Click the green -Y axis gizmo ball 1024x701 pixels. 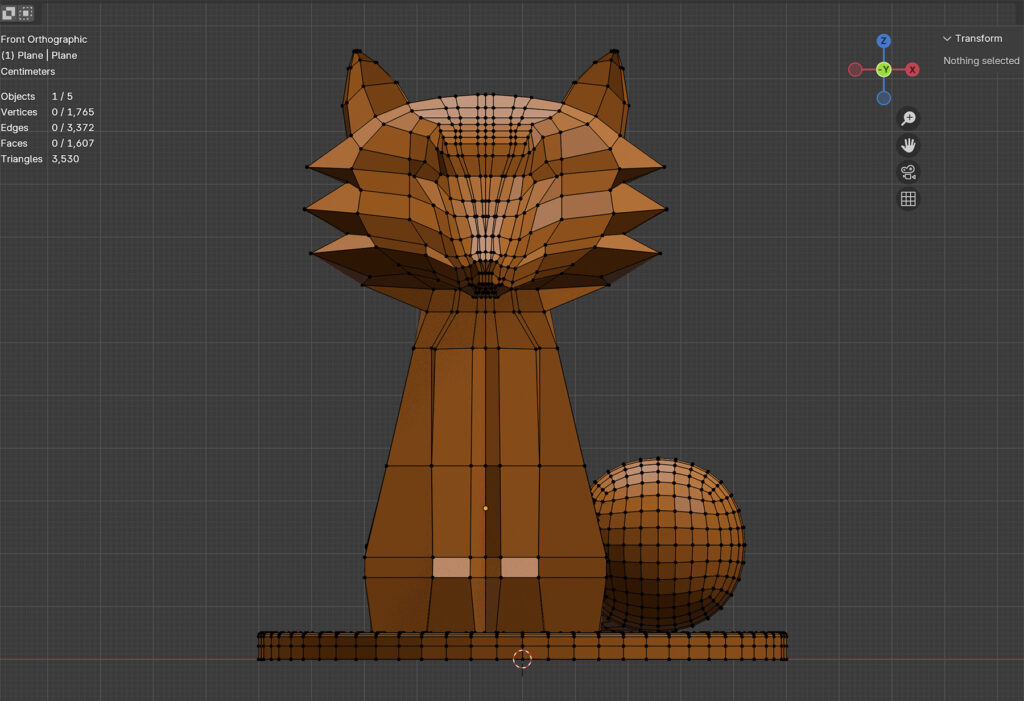click(x=883, y=70)
